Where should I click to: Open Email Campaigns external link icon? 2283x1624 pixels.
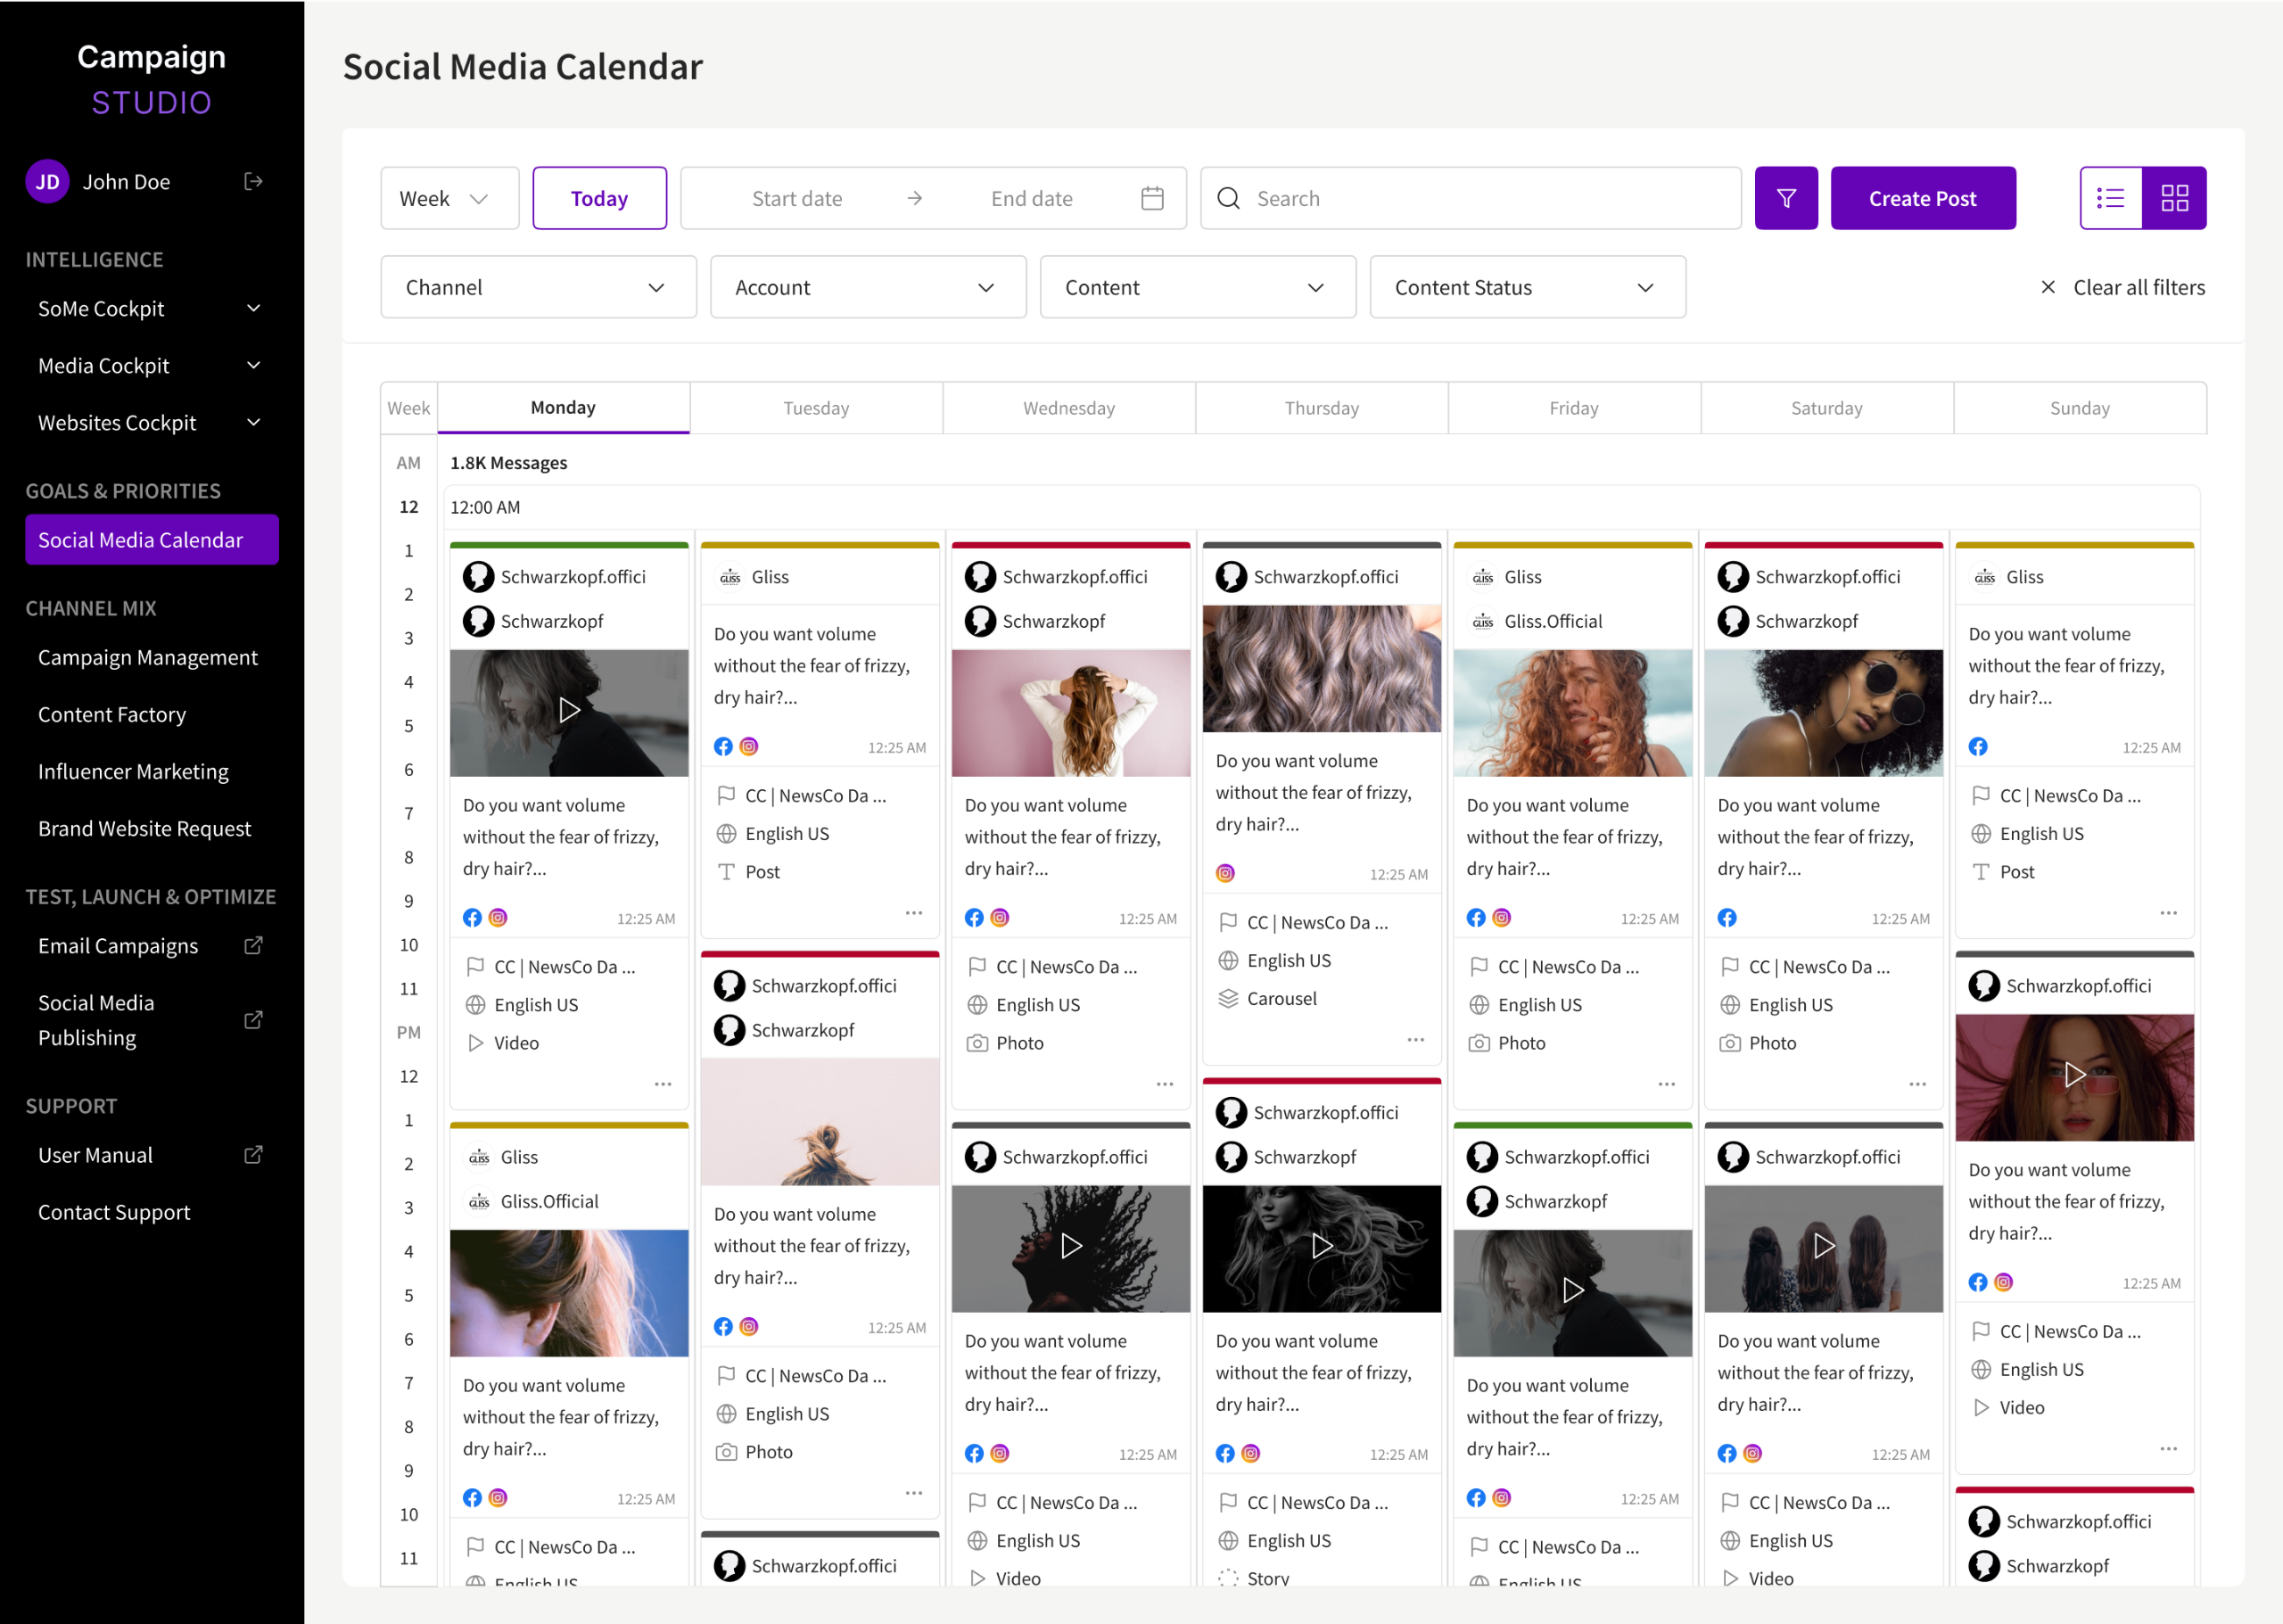254,945
